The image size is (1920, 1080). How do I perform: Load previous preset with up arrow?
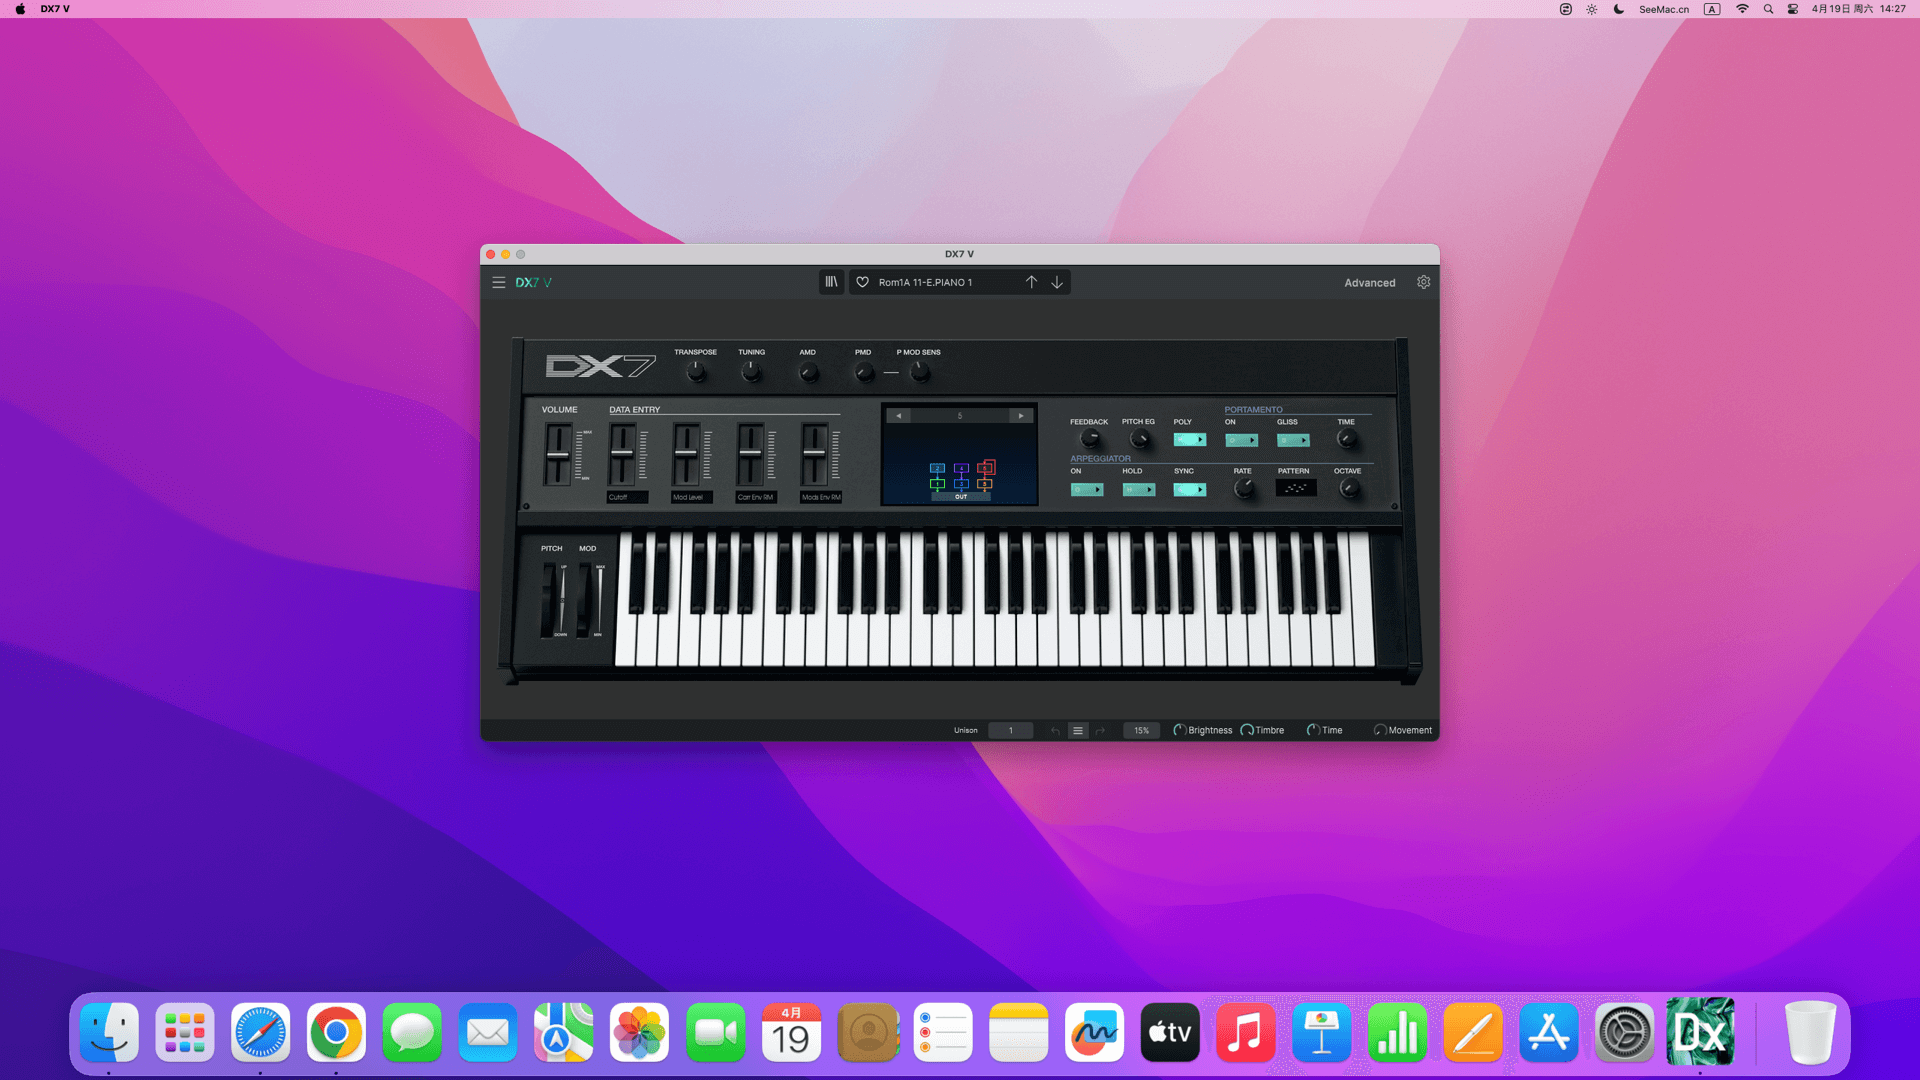[1031, 282]
